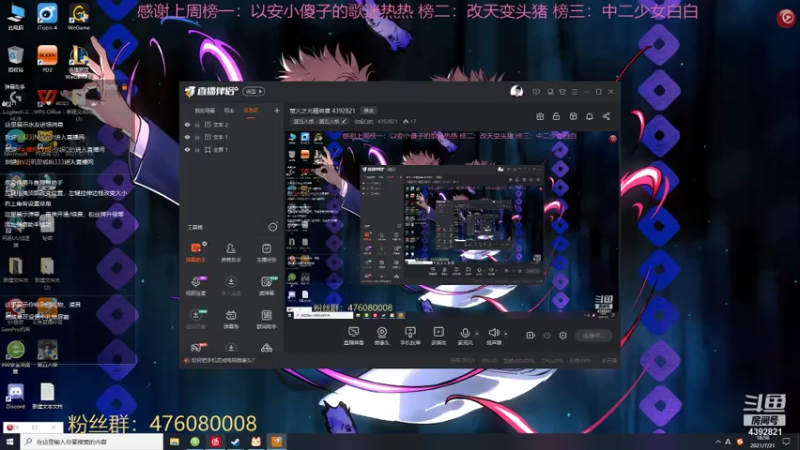Open the 如何把手机变成电脑摄像头 help link

coord(222,360)
